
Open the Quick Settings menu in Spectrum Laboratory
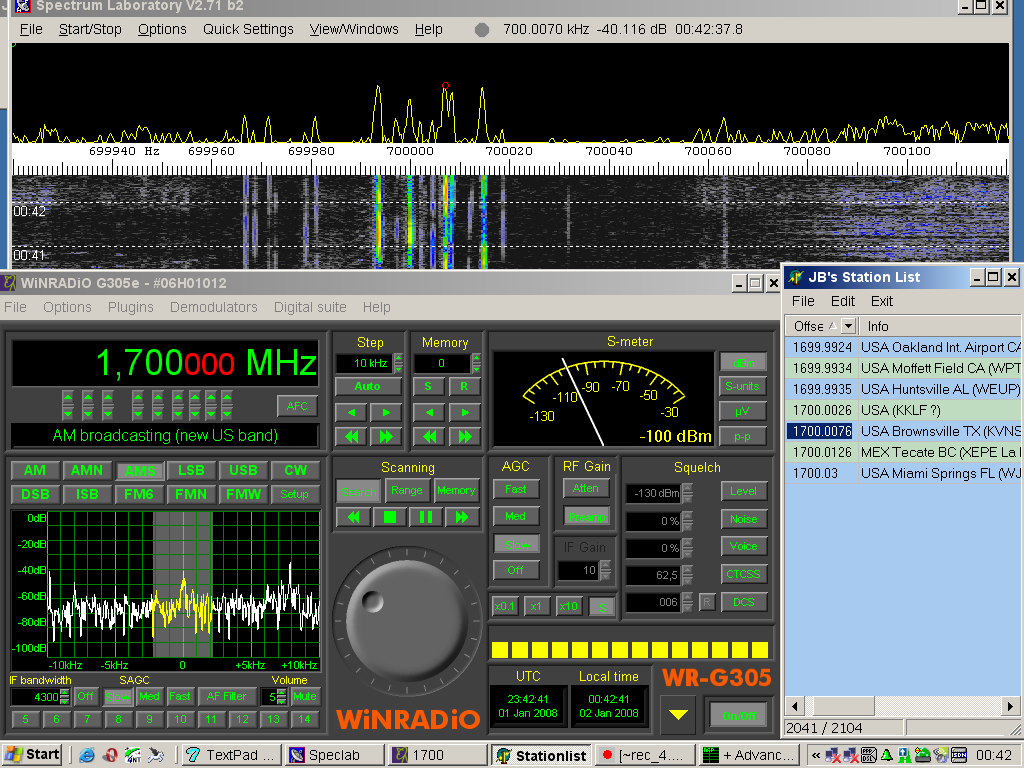[248, 29]
